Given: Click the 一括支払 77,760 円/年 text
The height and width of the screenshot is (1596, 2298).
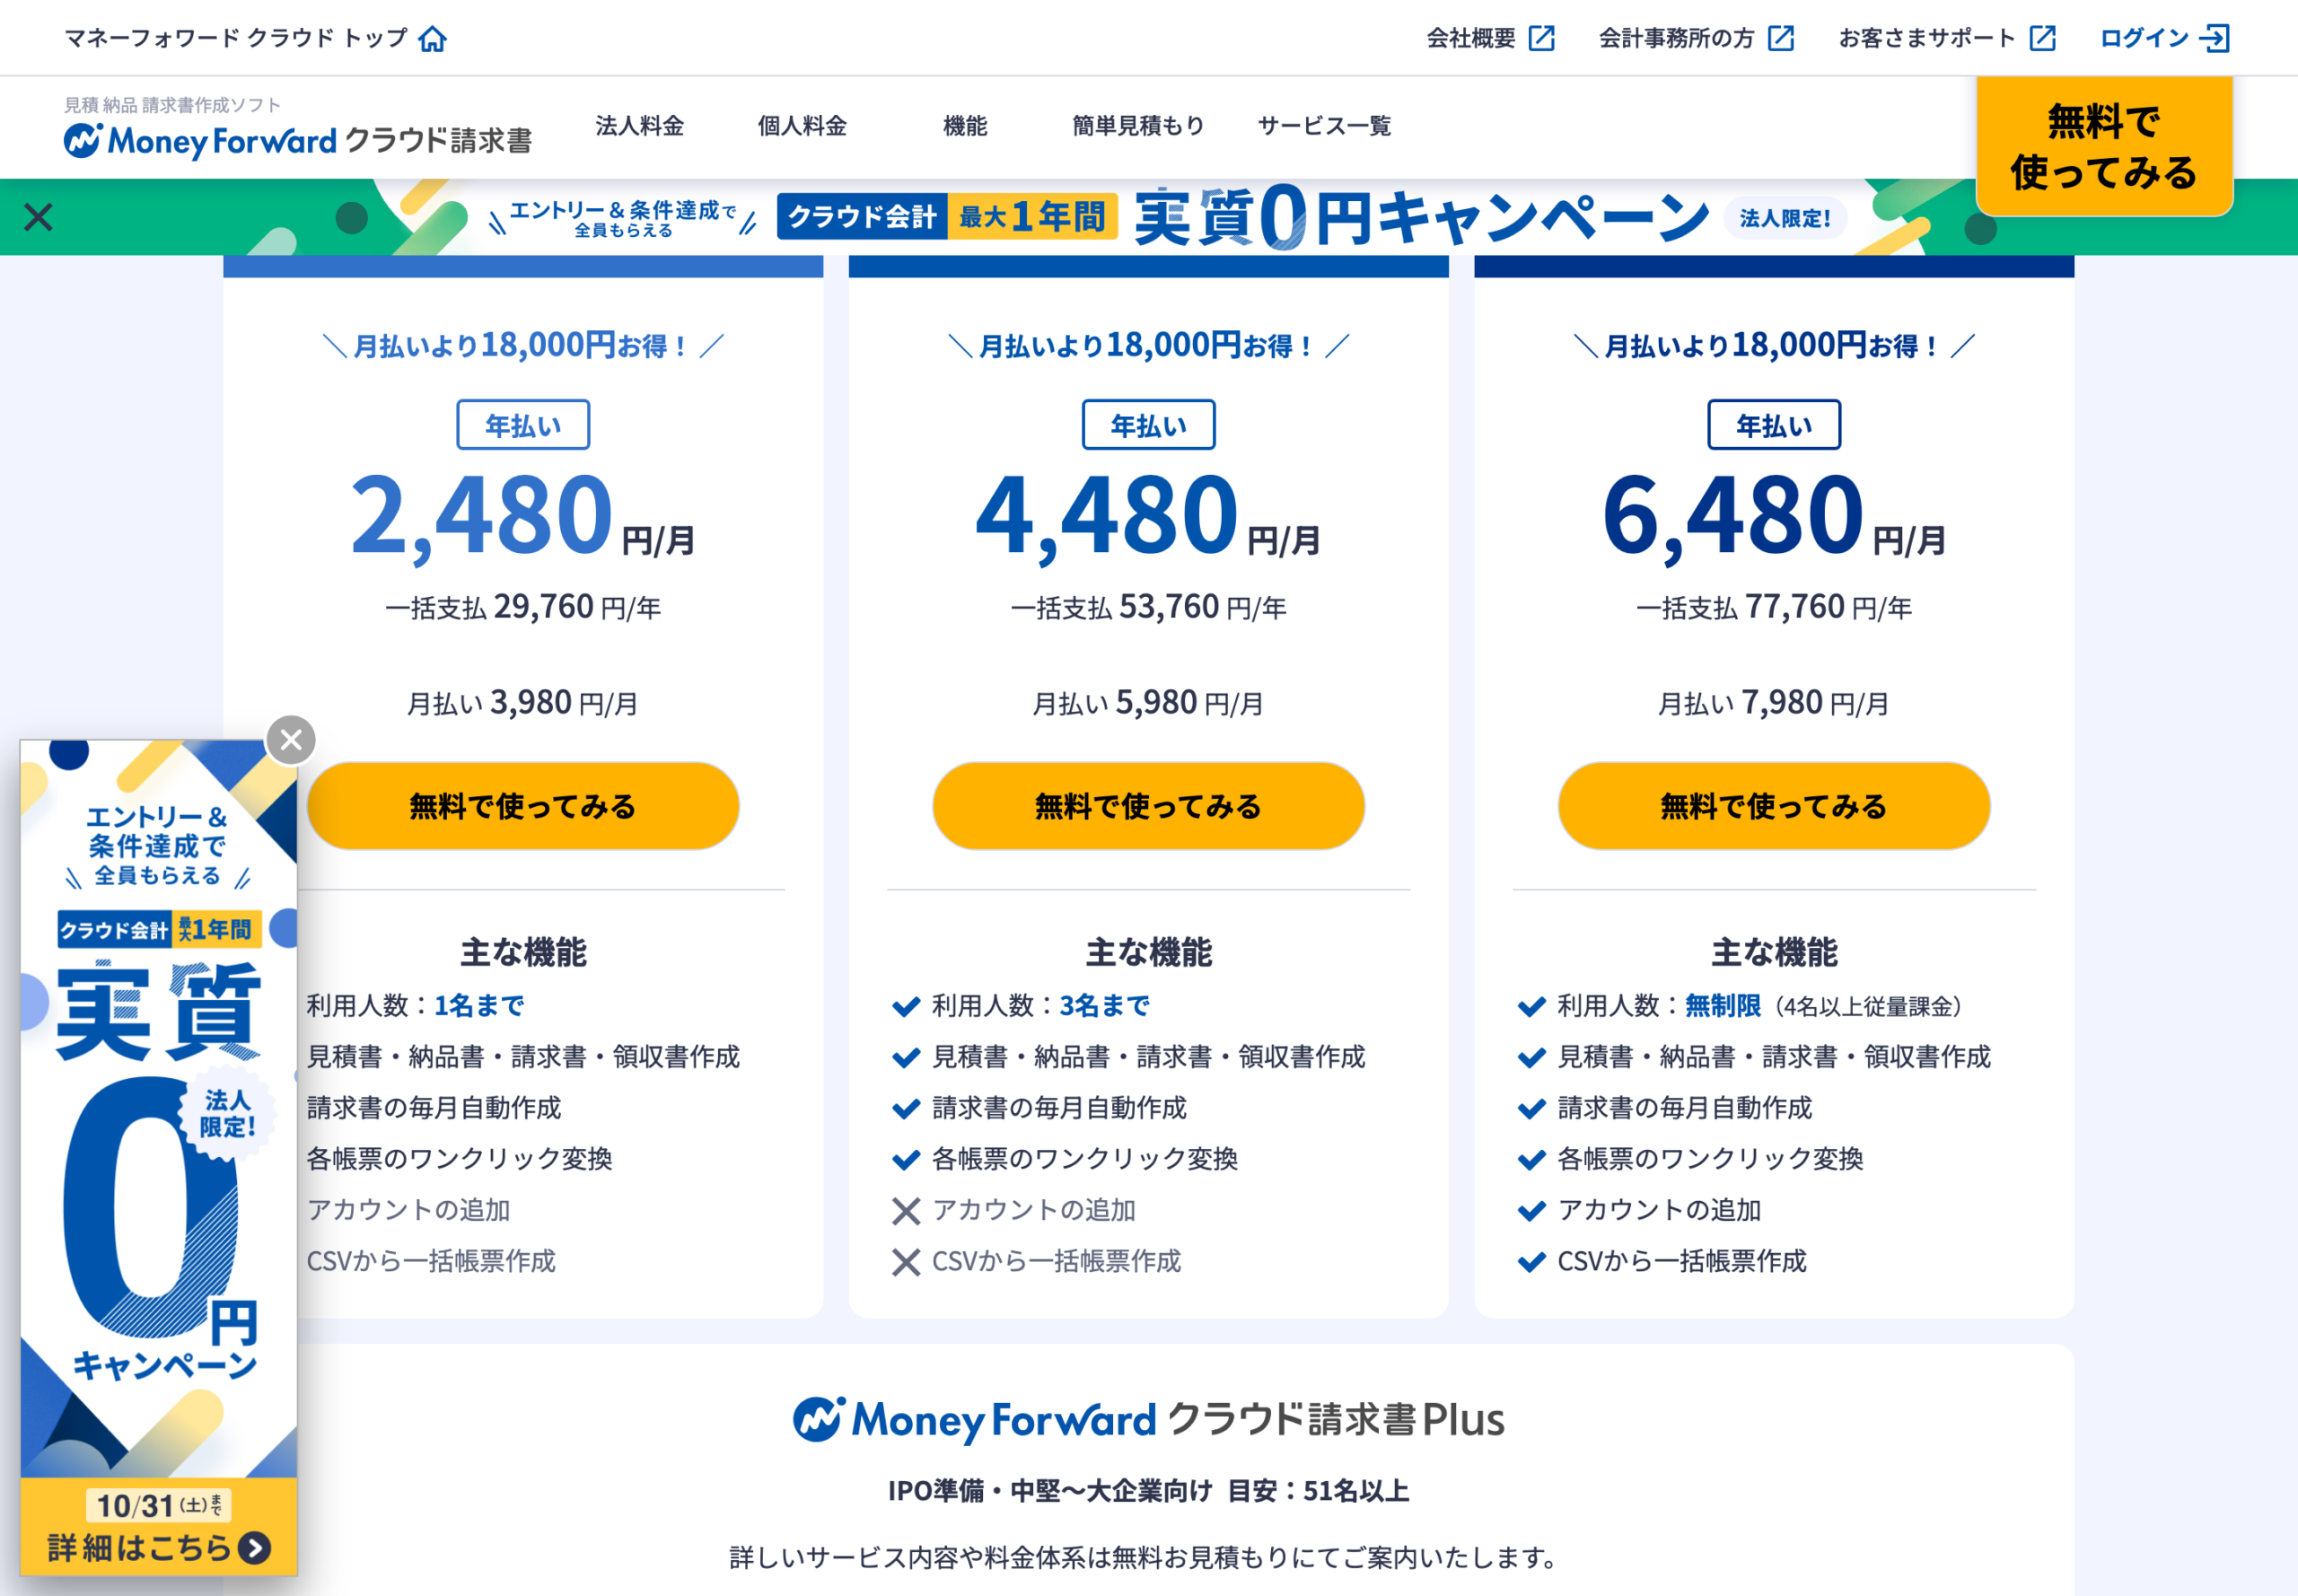Looking at the screenshot, I should pyautogui.click(x=1774, y=607).
